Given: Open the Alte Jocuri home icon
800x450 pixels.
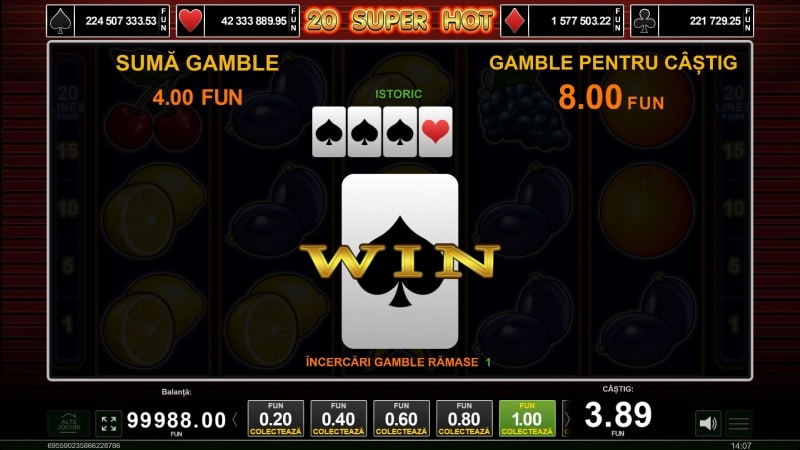Looking at the screenshot, I should click(69, 423).
